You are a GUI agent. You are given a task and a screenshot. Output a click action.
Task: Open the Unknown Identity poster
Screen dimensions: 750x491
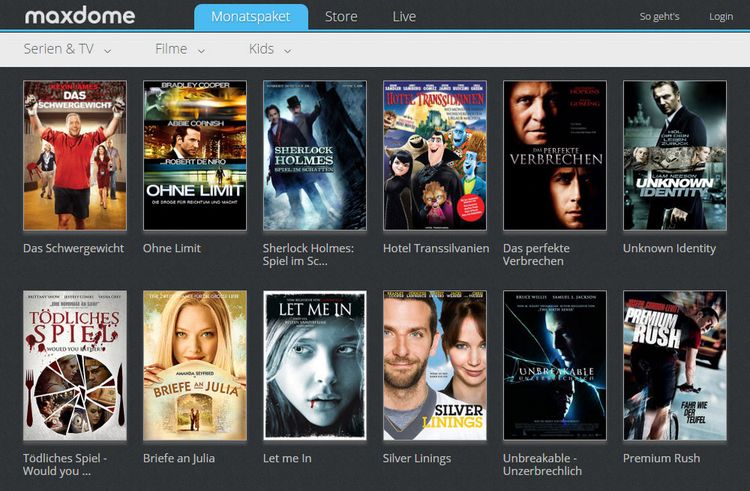tap(675, 155)
